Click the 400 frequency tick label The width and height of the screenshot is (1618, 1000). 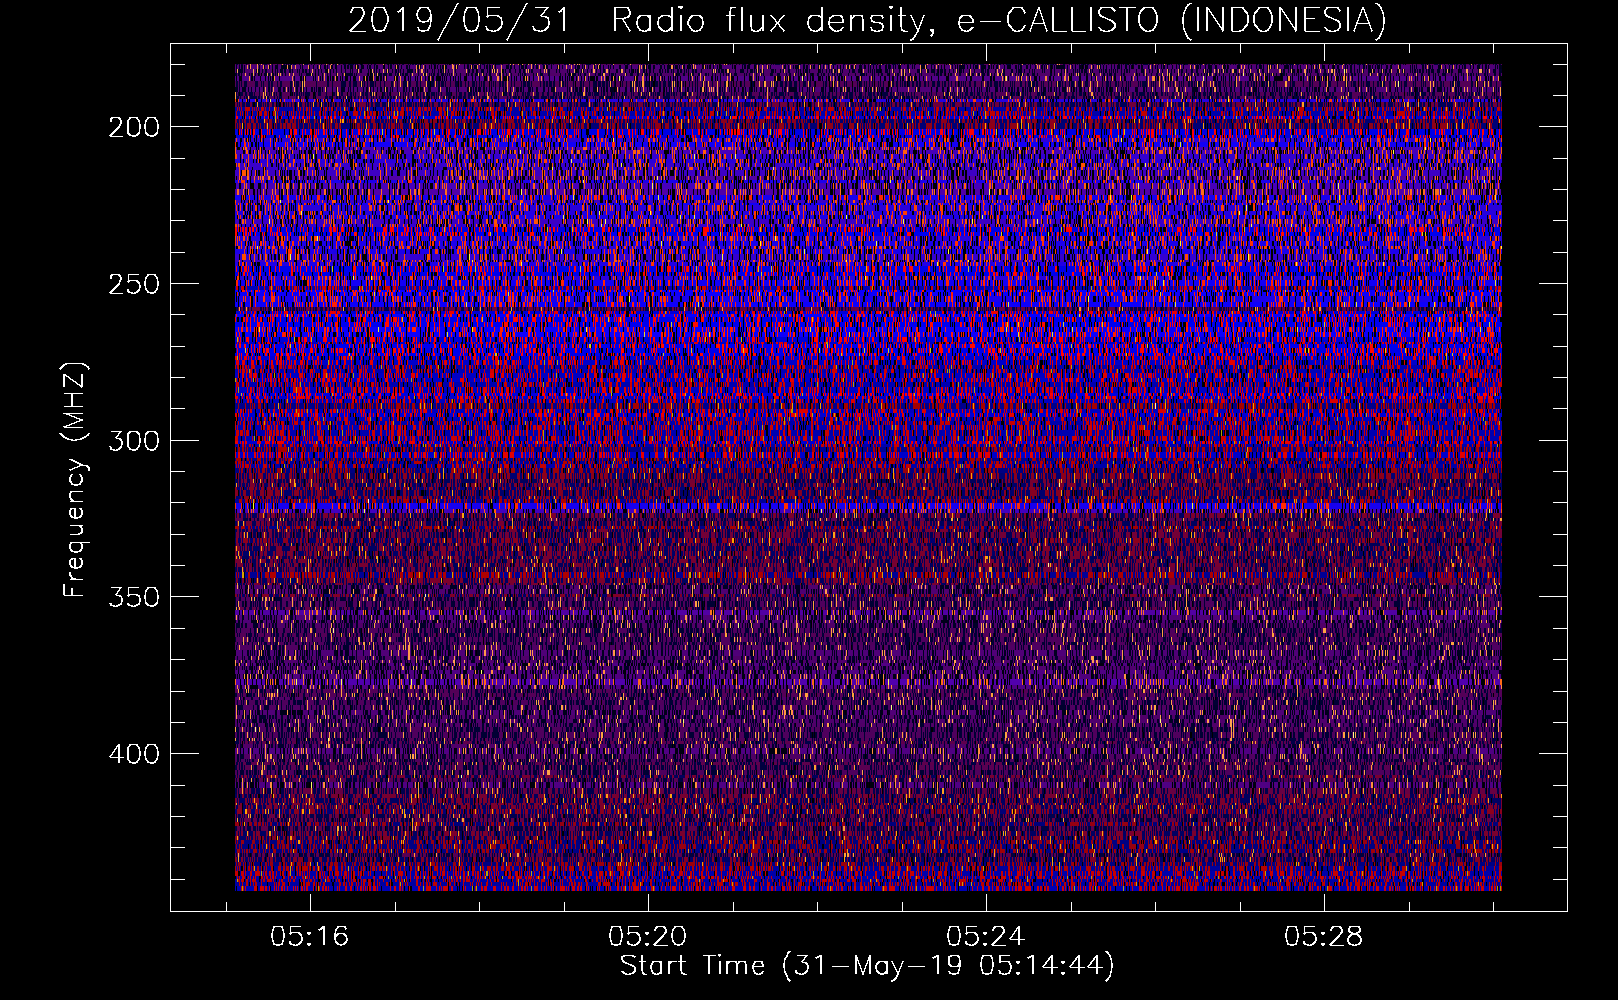click(x=133, y=753)
